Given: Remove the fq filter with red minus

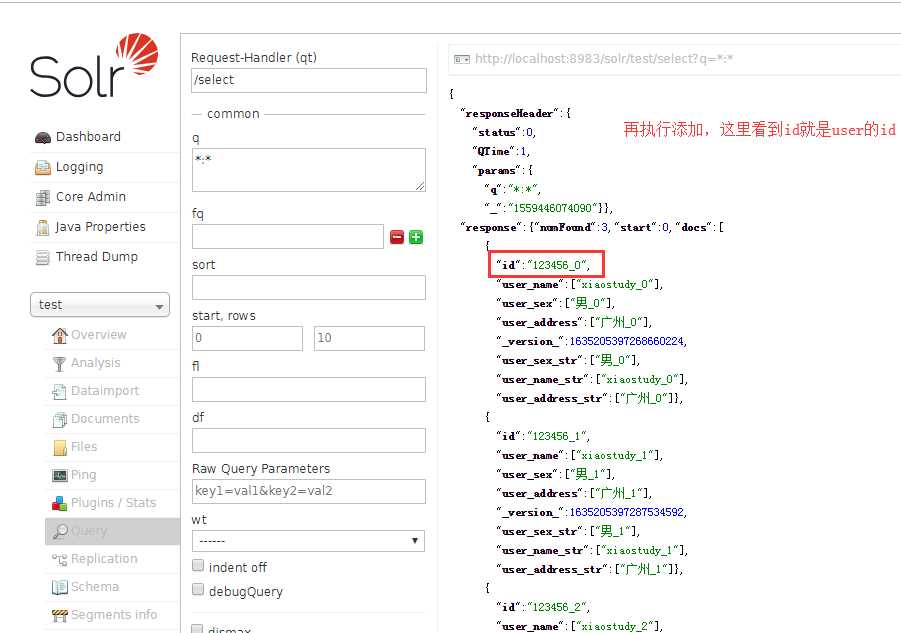Looking at the screenshot, I should [x=397, y=237].
